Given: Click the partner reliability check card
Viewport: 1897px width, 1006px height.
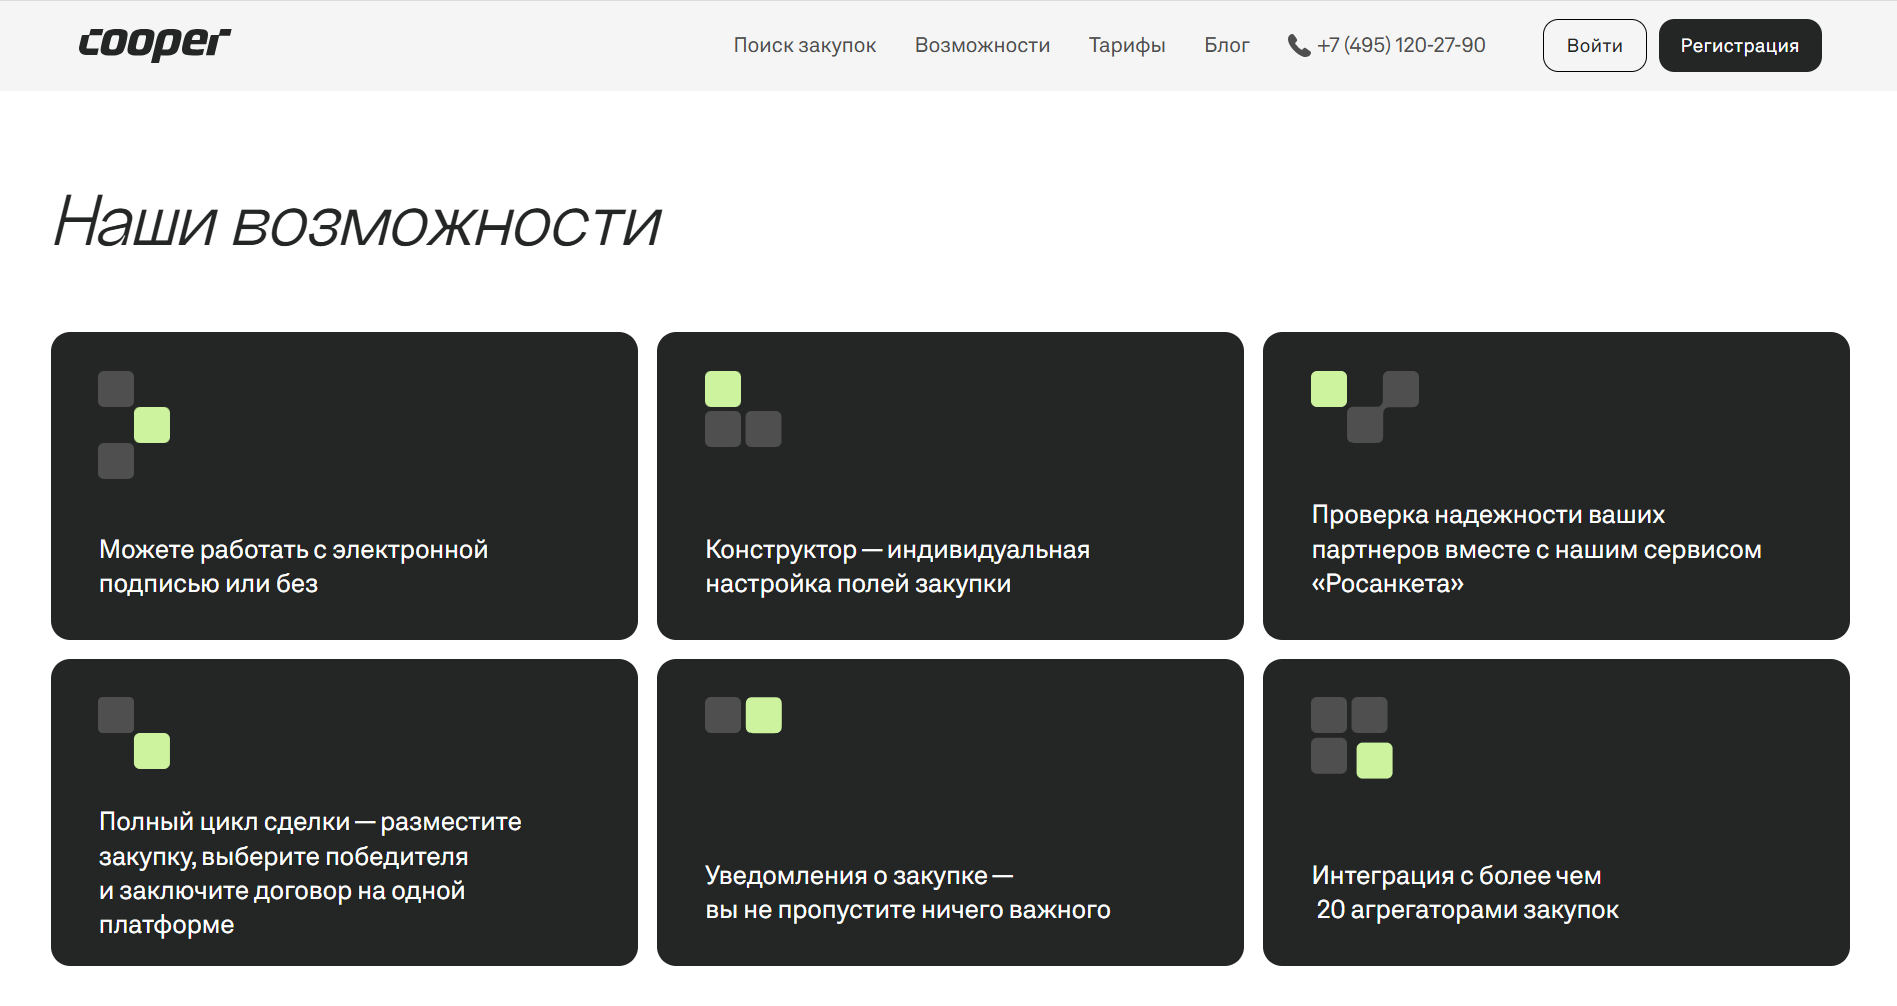Looking at the screenshot, I should [x=1556, y=486].
